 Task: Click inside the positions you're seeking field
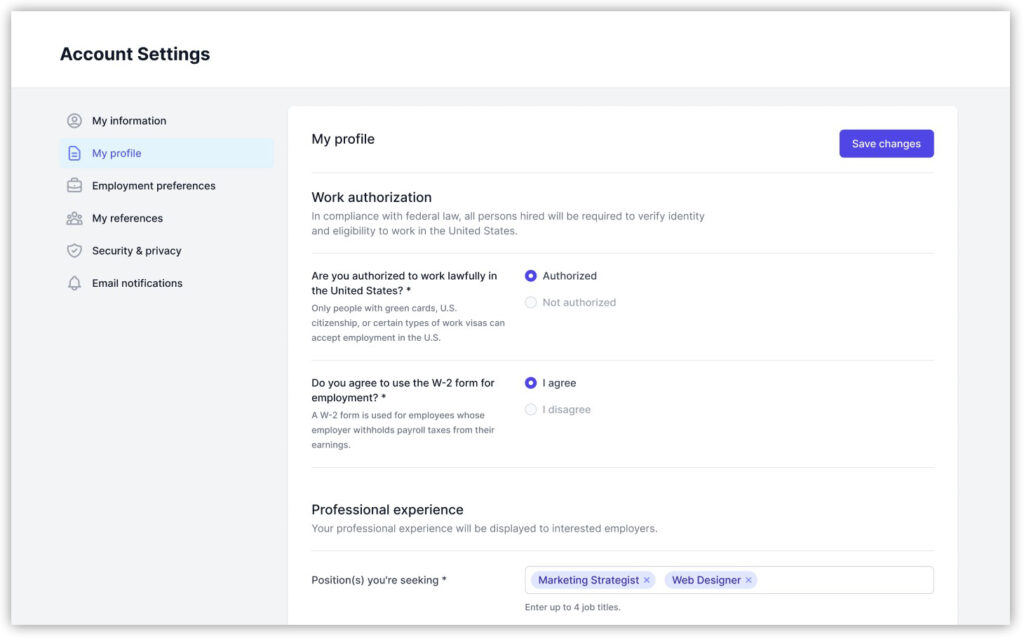pos(845,580)
